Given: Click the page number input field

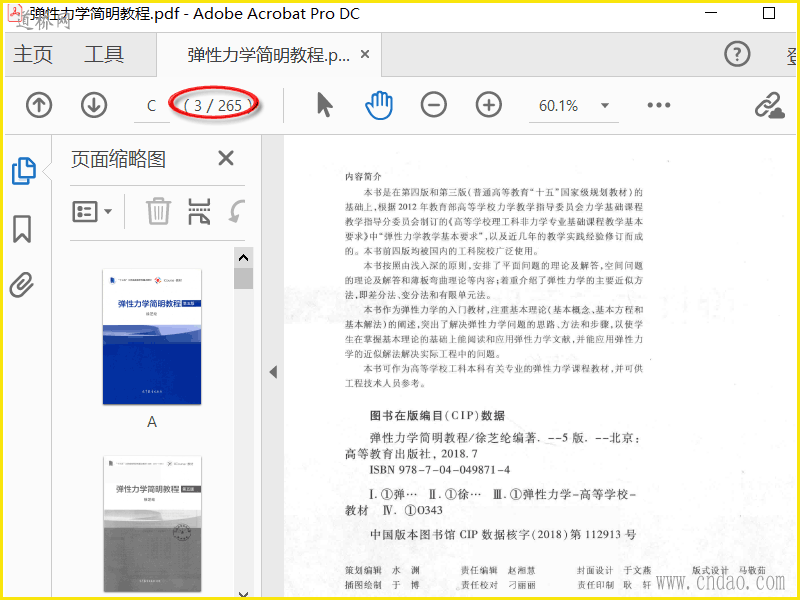Looking at the screenshot, I should click(x=152, y=106).
